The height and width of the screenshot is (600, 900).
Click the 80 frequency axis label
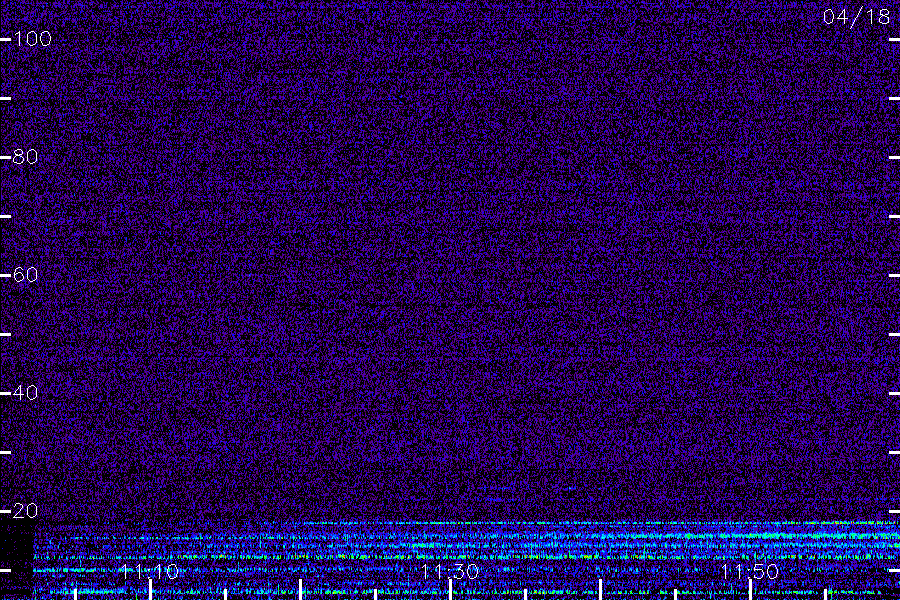click(25, 157)
